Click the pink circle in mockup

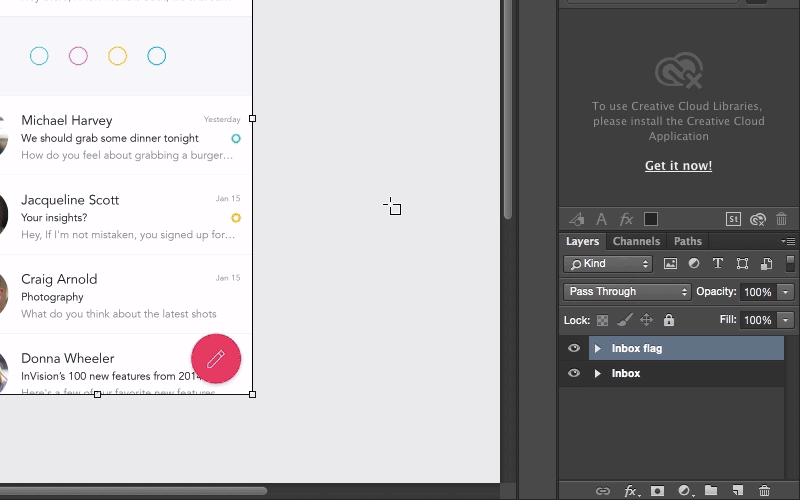tap(78, 56)
